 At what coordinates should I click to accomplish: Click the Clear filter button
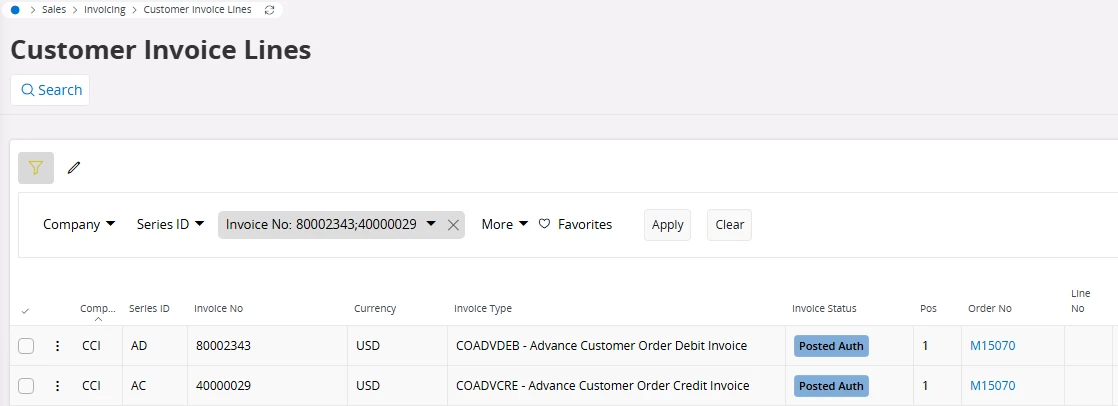coord(729,225)
